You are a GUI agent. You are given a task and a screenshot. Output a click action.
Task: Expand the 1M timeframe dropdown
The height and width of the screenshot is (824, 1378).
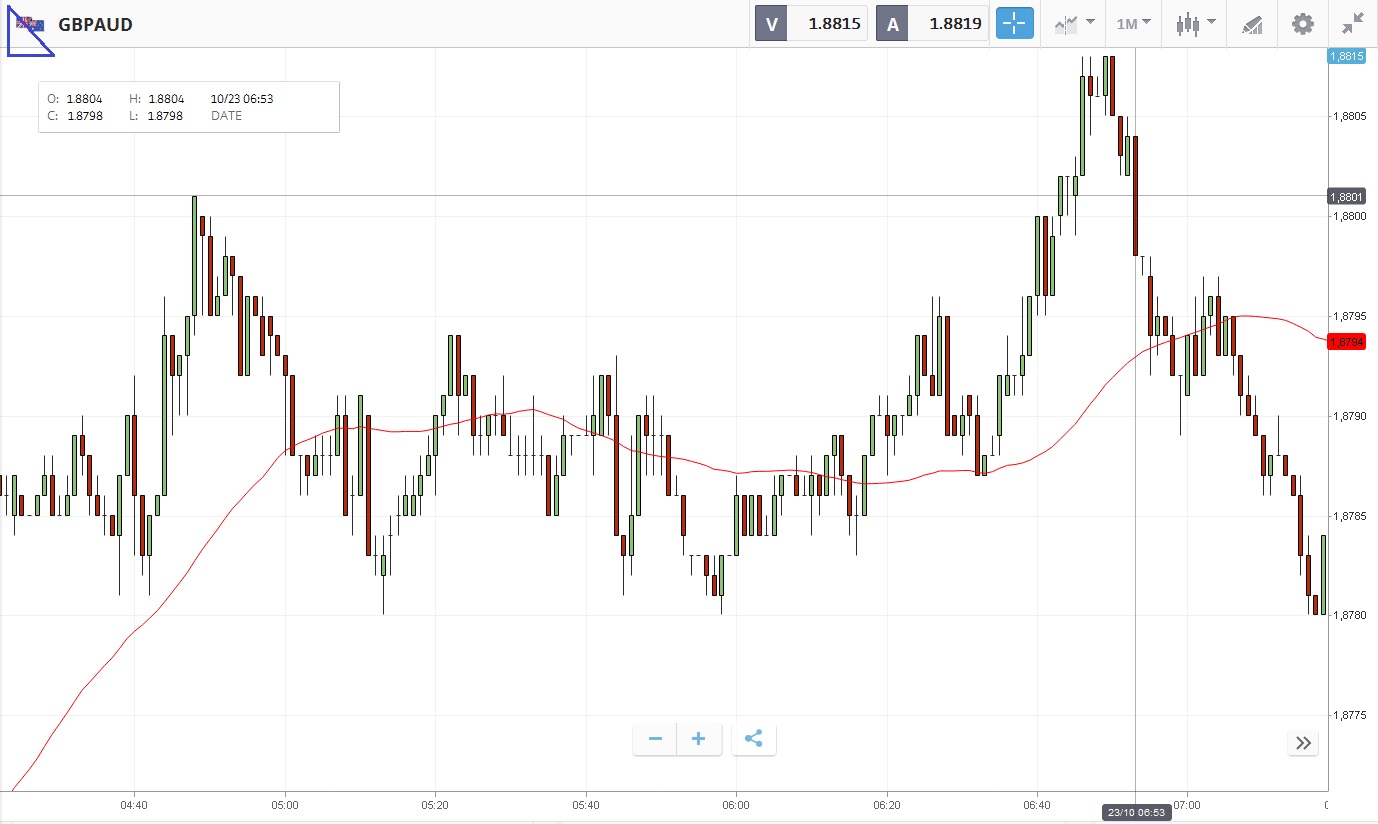(x=1133, y=24)
